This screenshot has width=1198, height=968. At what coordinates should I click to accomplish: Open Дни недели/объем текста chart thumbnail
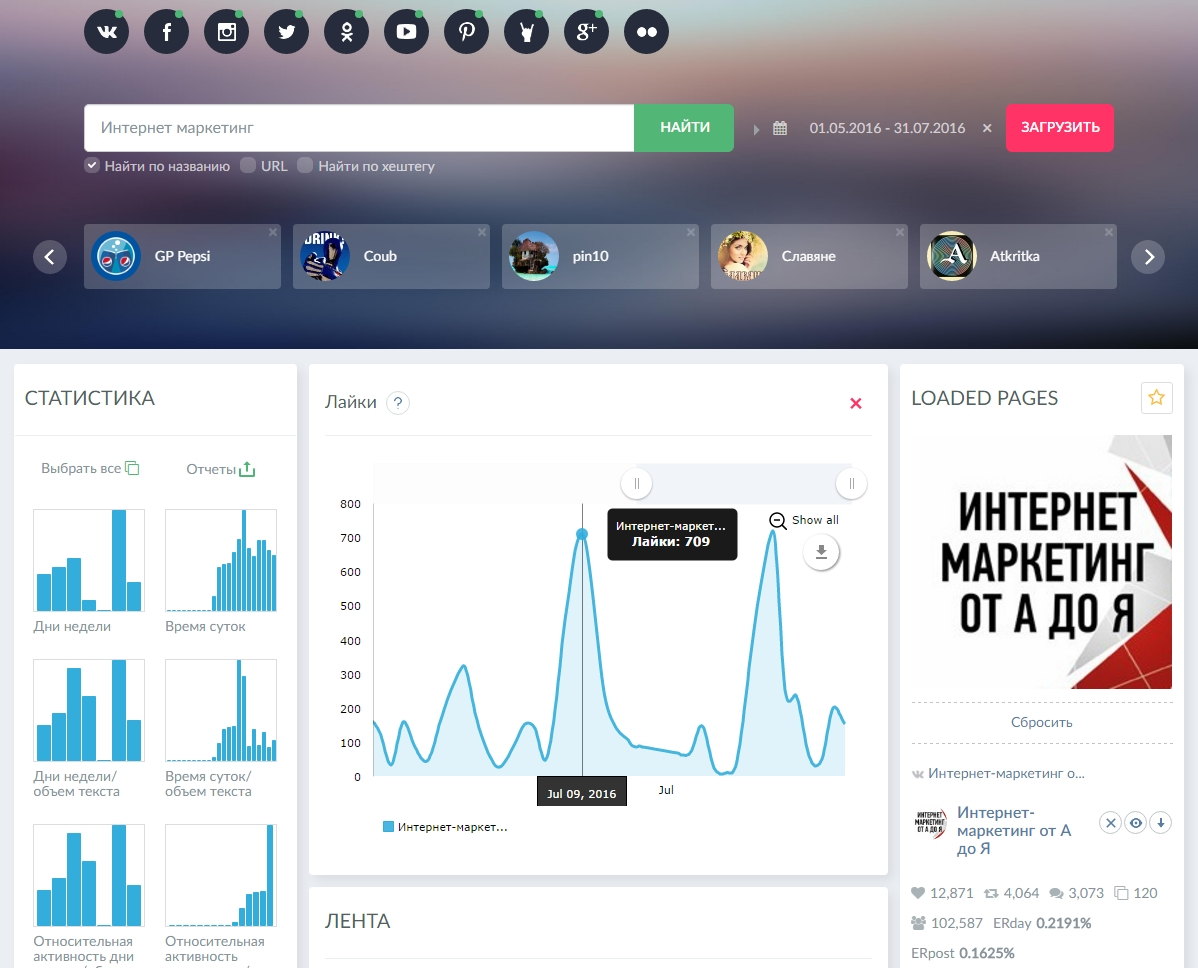pyautogui.click(x=89, y=711)
